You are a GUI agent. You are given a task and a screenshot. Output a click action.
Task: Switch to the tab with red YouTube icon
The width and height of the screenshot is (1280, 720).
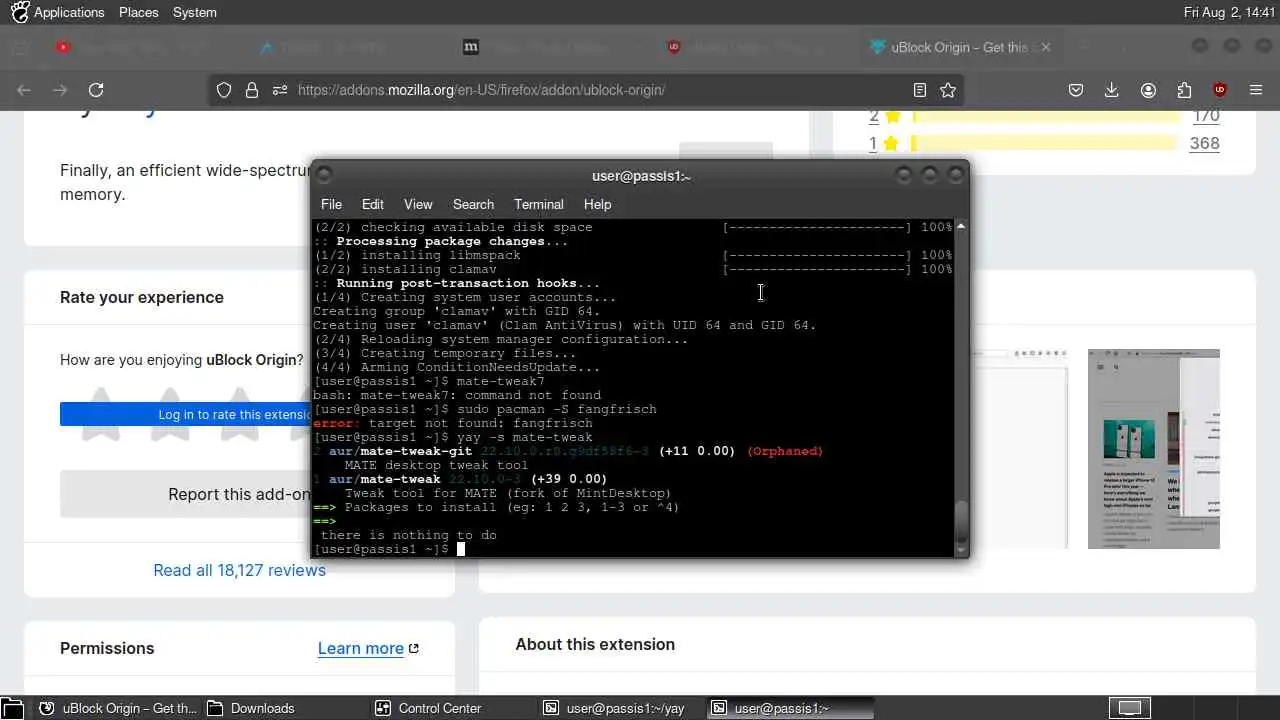(63, 47)
